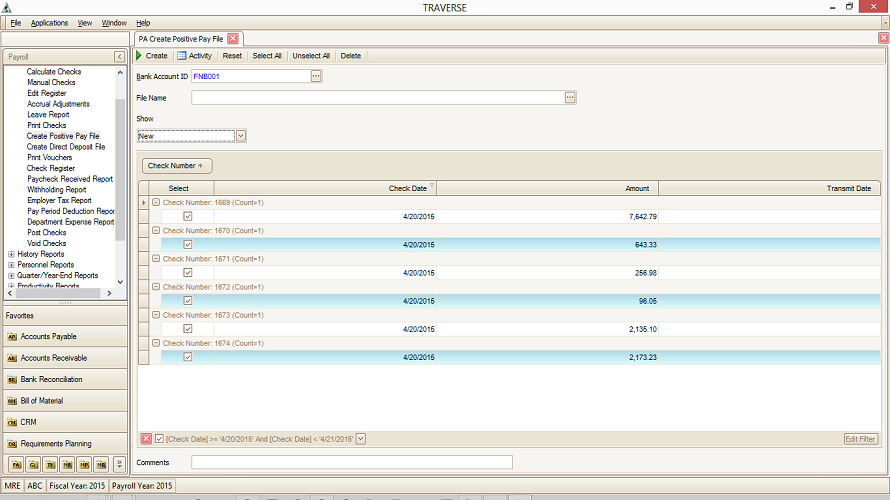Collapse the Payroll navigation panel arrow
The height and width of the screenshot is (500, 890).
[x=120, y=57]
